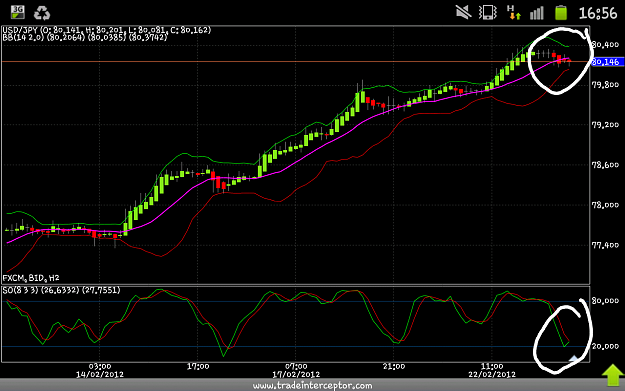Tap the small blue triangle in stochastic panel
Viewport: 625px width, 391px height.
574,359
